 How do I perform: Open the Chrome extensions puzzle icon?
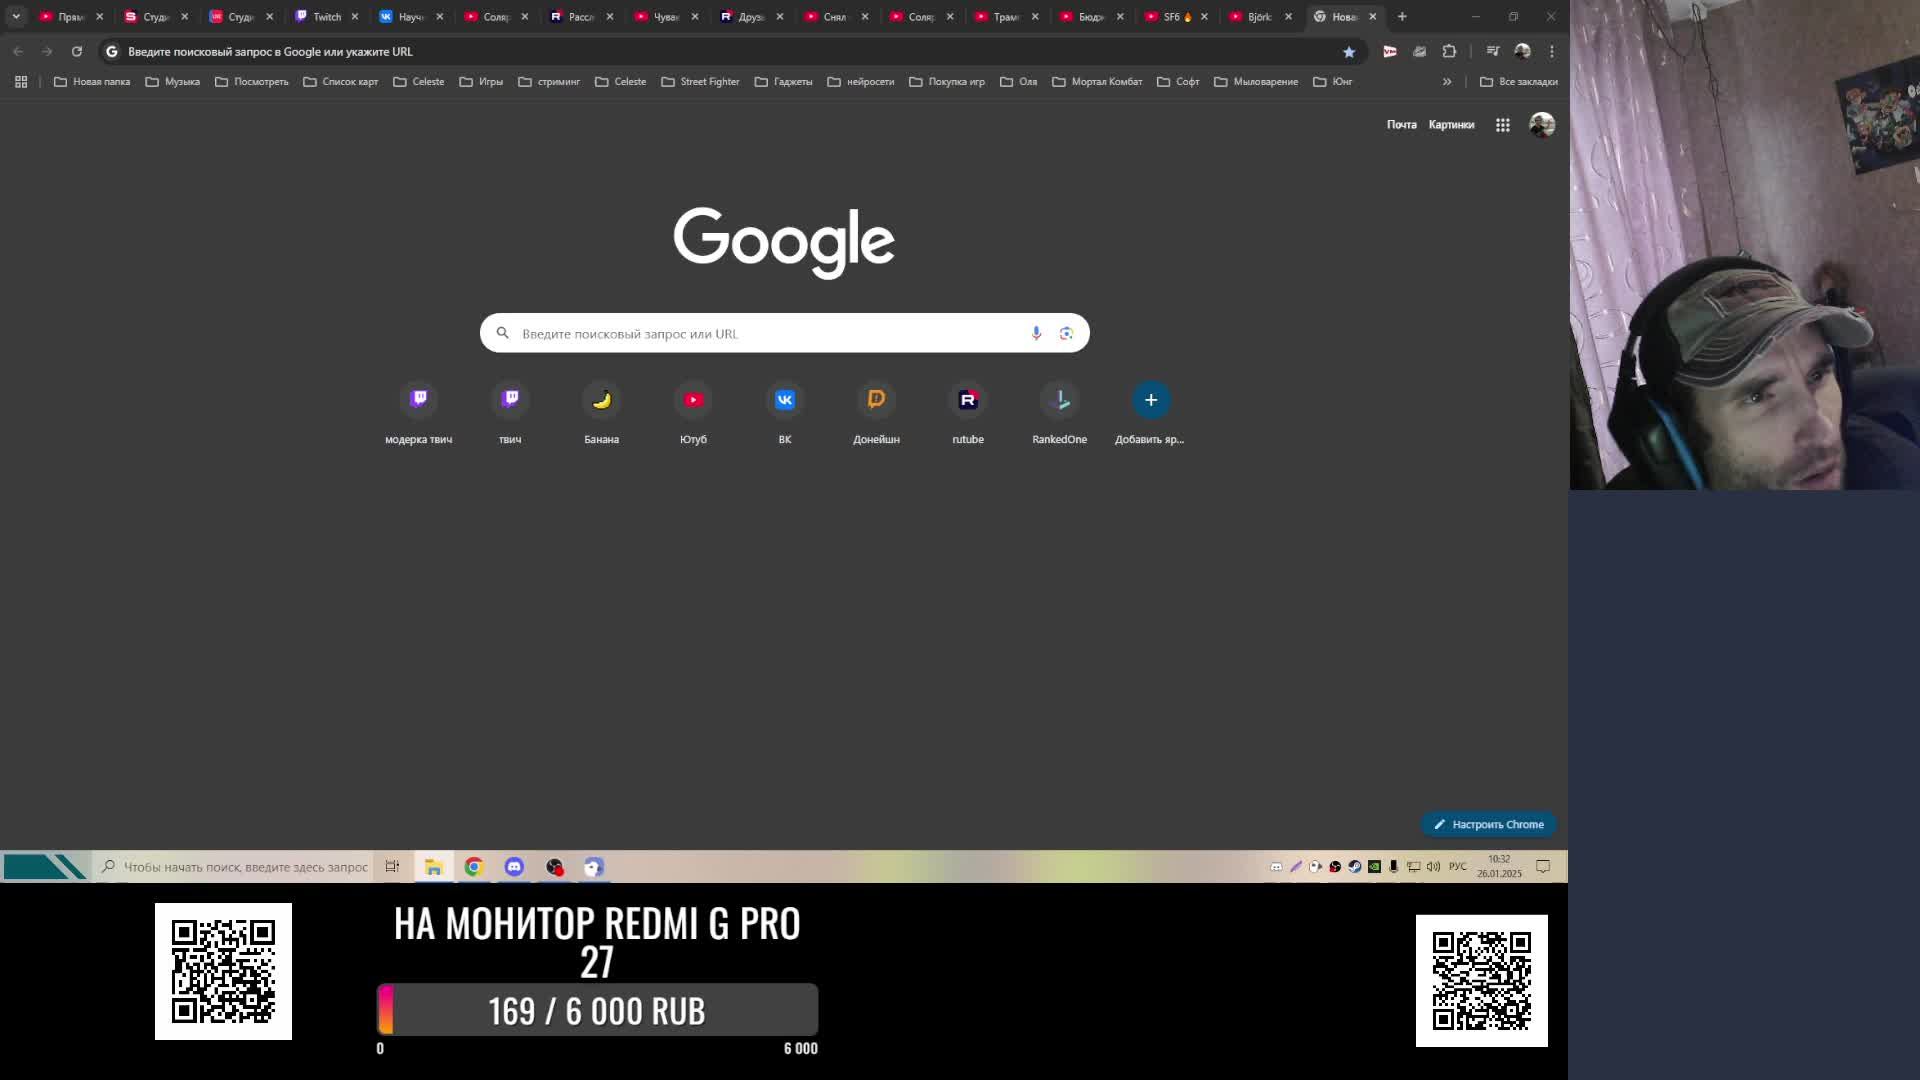click(x=1449, y=51)
